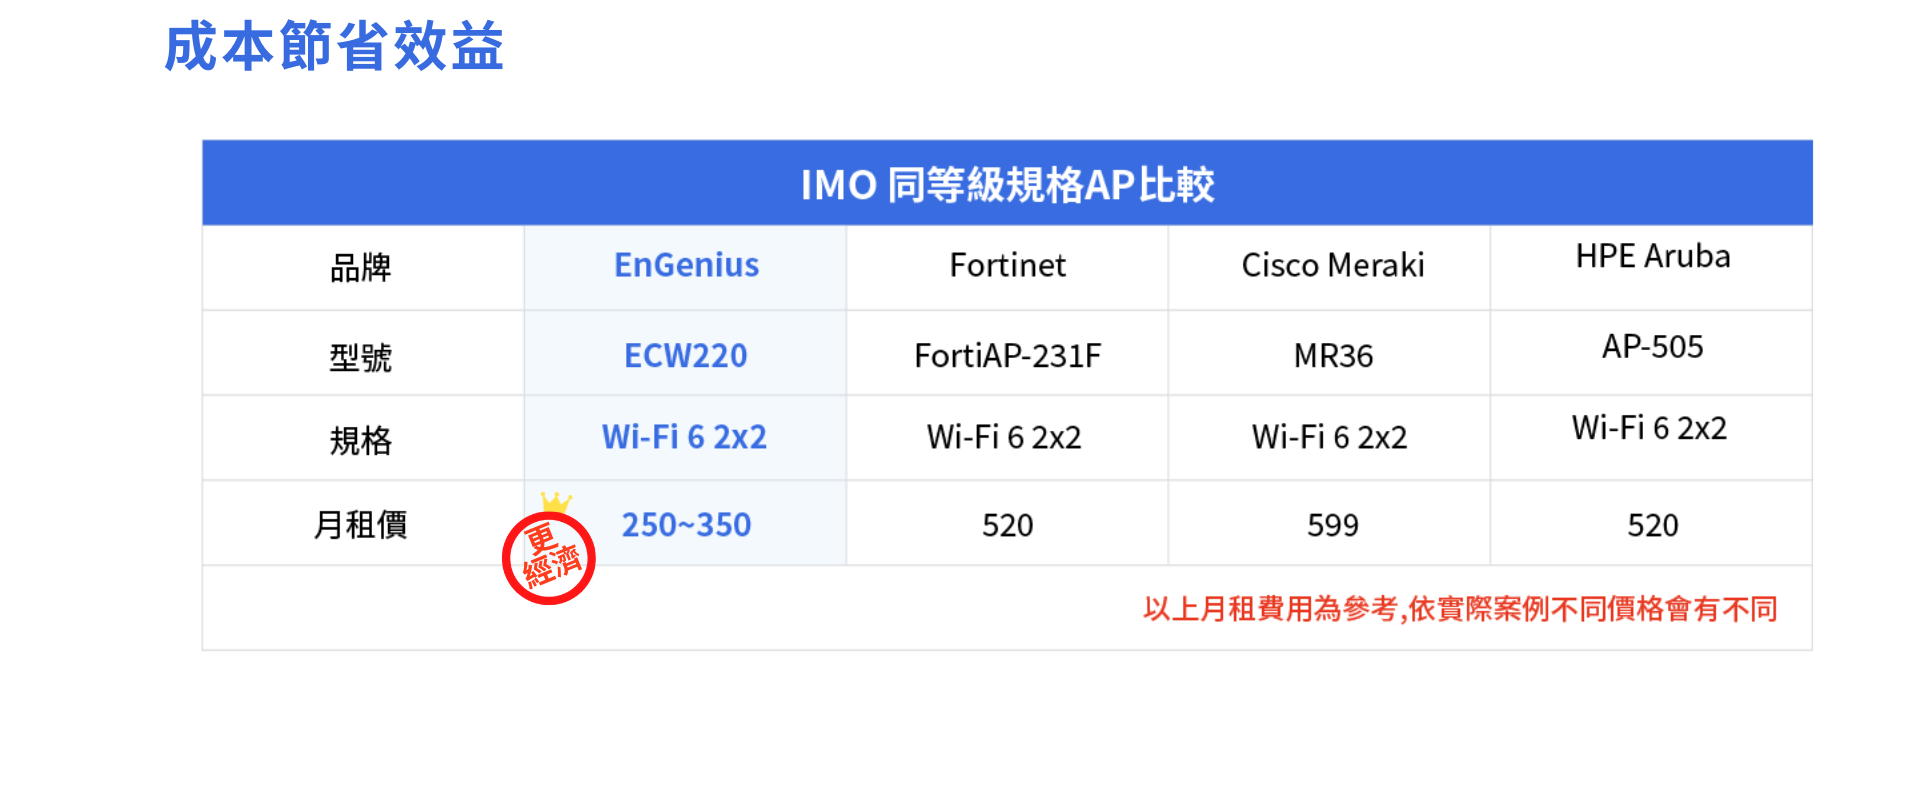Click the 250~350 monthly price
This screenshot has height=800, width=1920.
click(686, 525)
